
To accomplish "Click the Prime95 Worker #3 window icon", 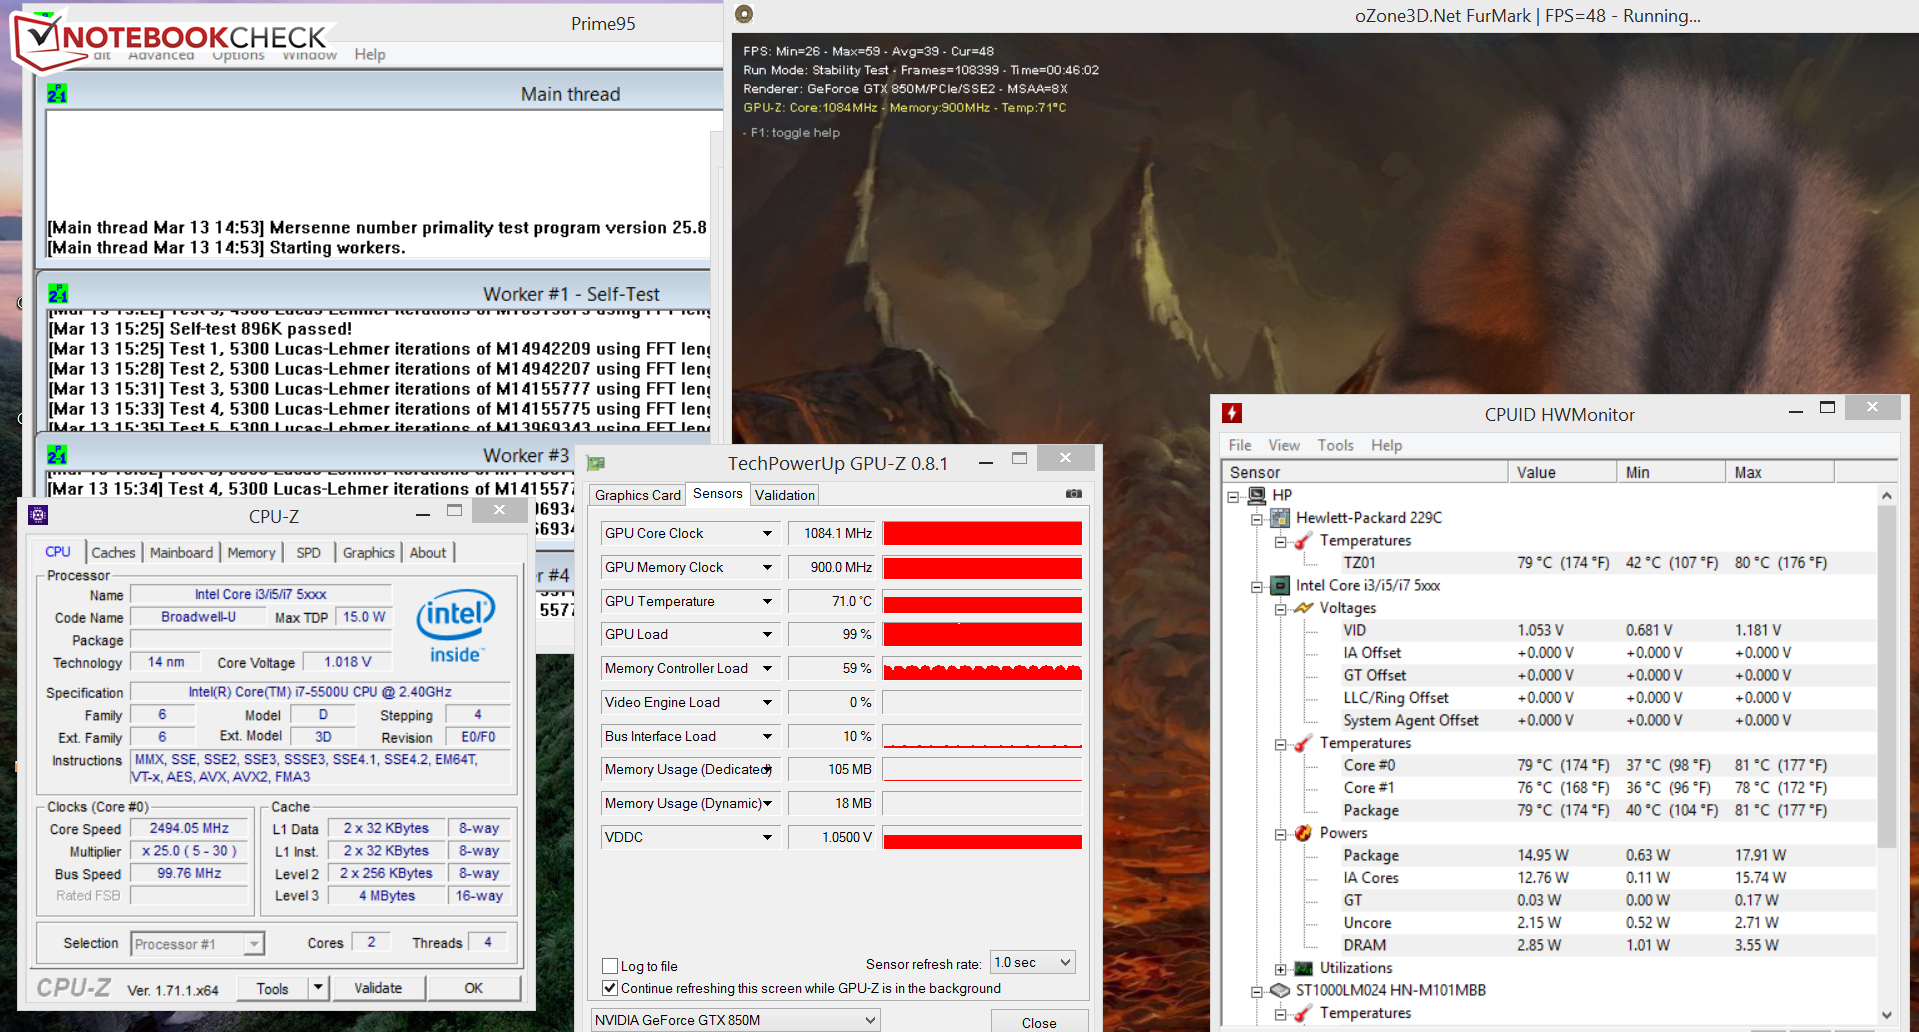I will click(x=57, y=455).
